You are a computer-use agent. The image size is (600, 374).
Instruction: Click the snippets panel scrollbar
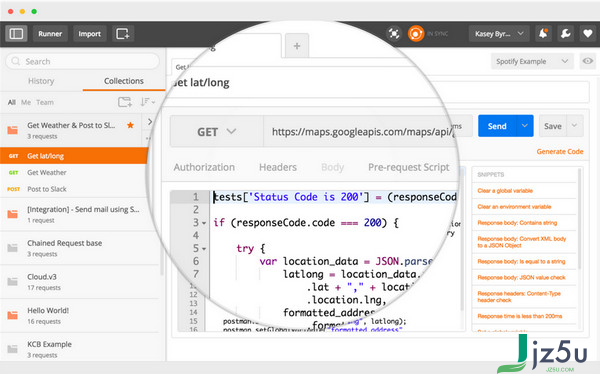[579, 218]
